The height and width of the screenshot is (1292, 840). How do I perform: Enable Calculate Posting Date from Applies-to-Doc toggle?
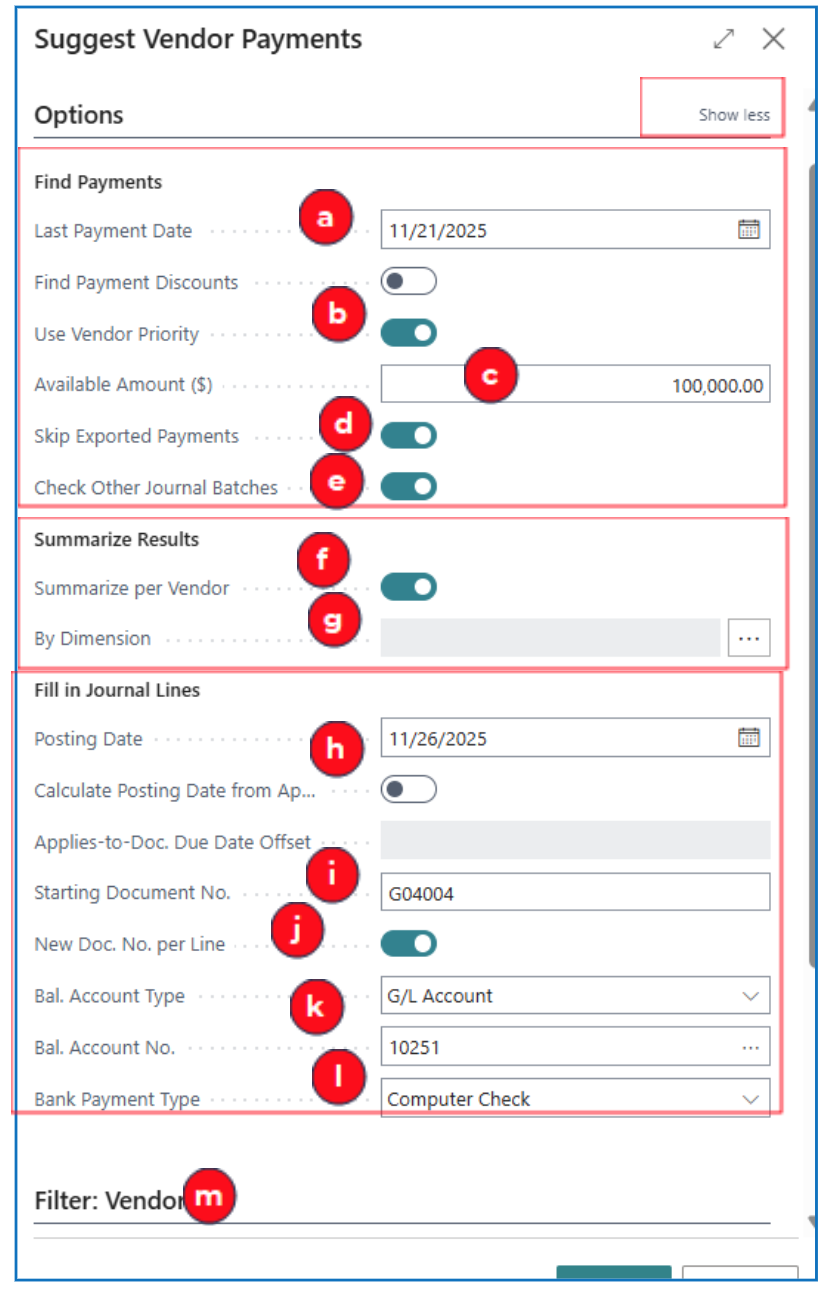pos(408,790)
